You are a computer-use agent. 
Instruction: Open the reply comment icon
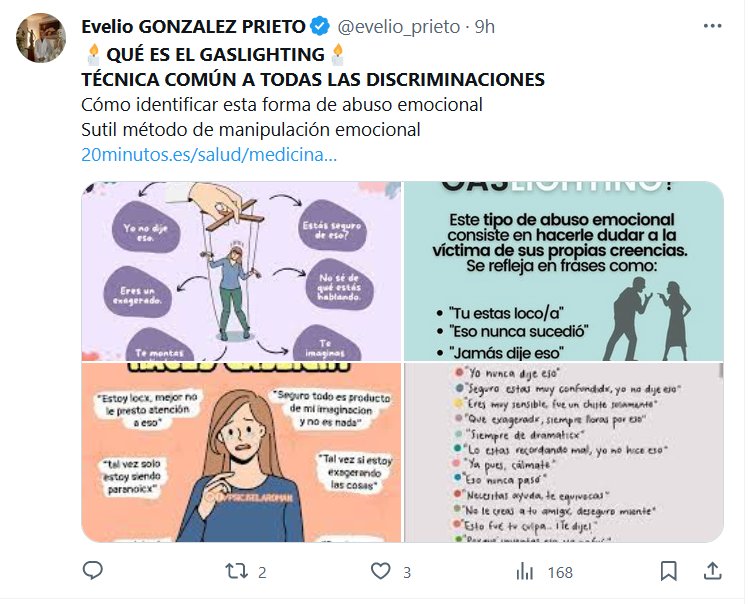coord(93,571)
